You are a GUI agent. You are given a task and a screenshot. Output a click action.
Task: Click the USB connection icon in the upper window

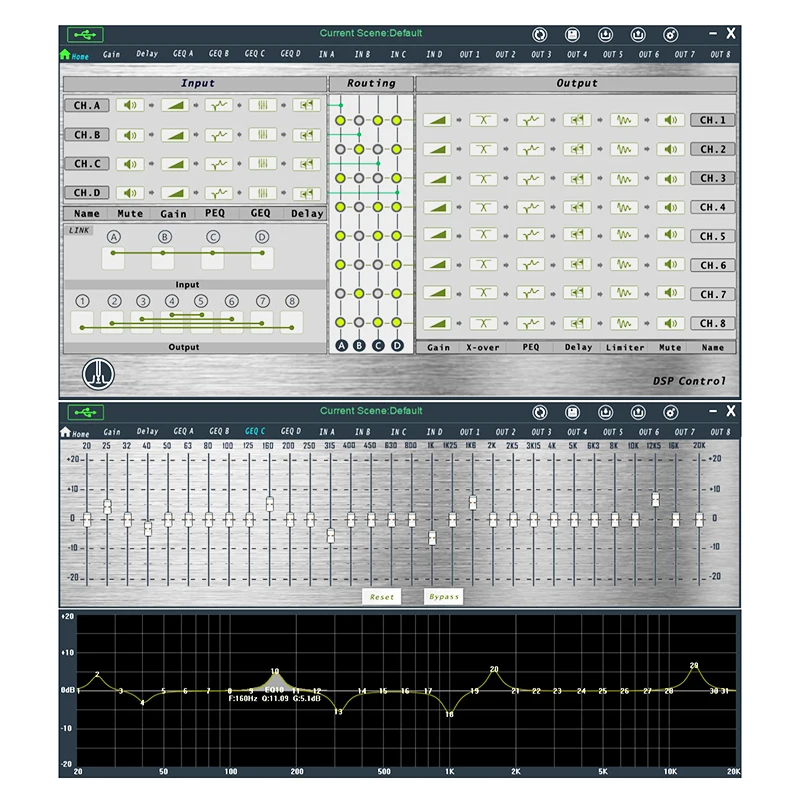(85, 35)
